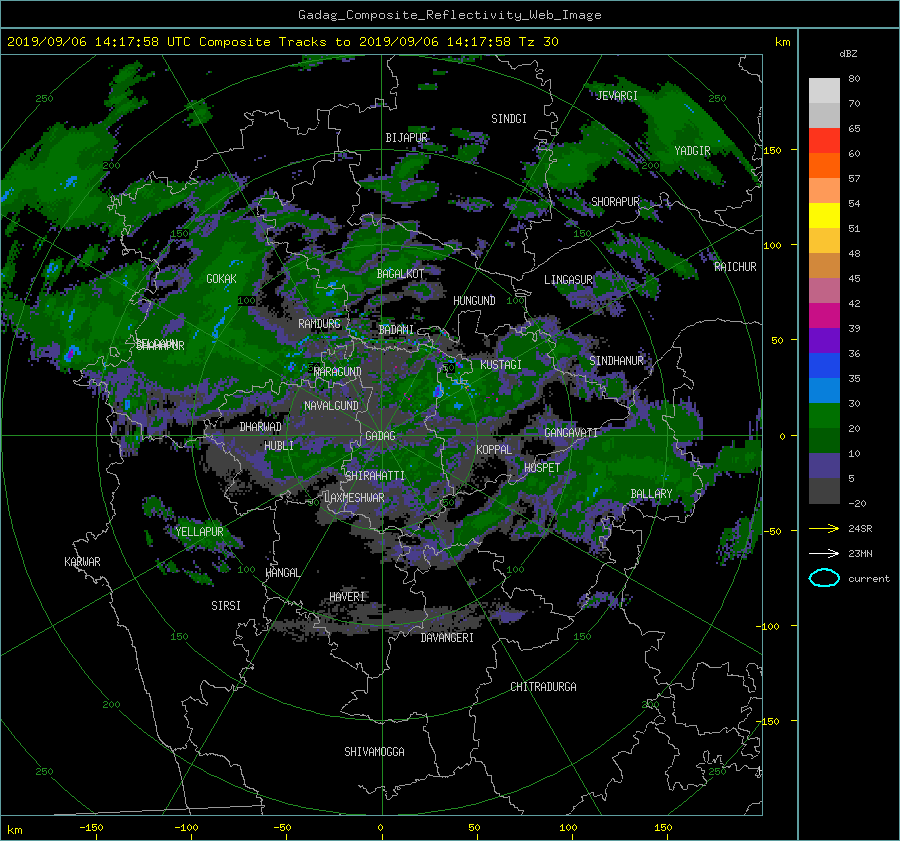Click the LINGASUR city label
The height and width of the screenshot is (841, 900).
point(568,280)
